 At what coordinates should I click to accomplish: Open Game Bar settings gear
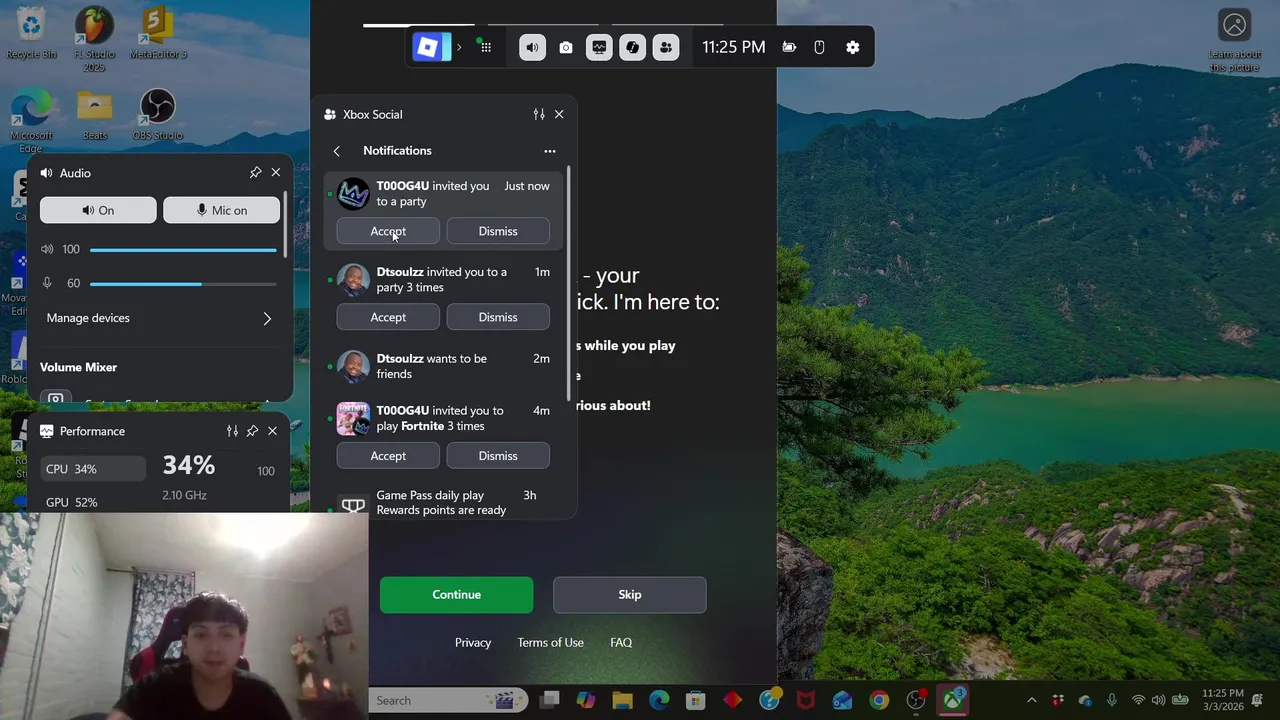[x=853, y=47]
